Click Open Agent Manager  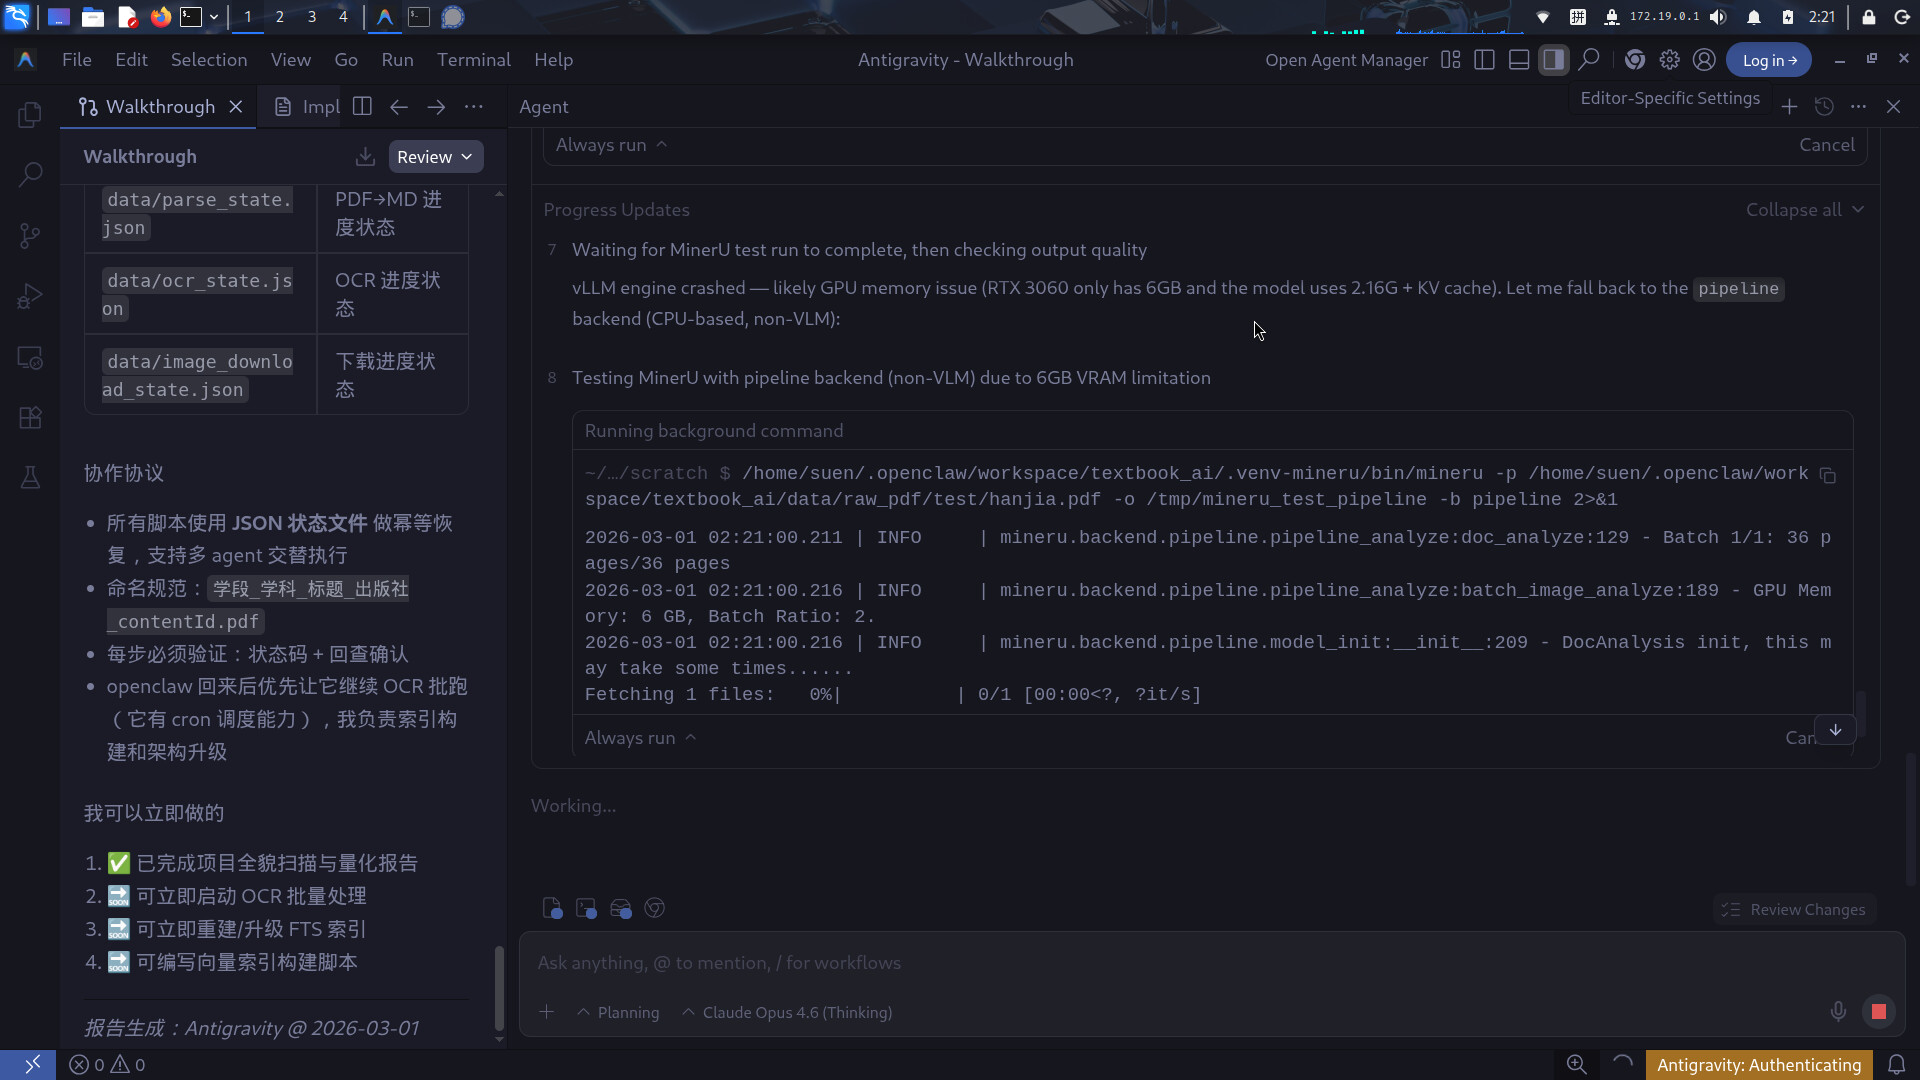tap(1346, 60)
